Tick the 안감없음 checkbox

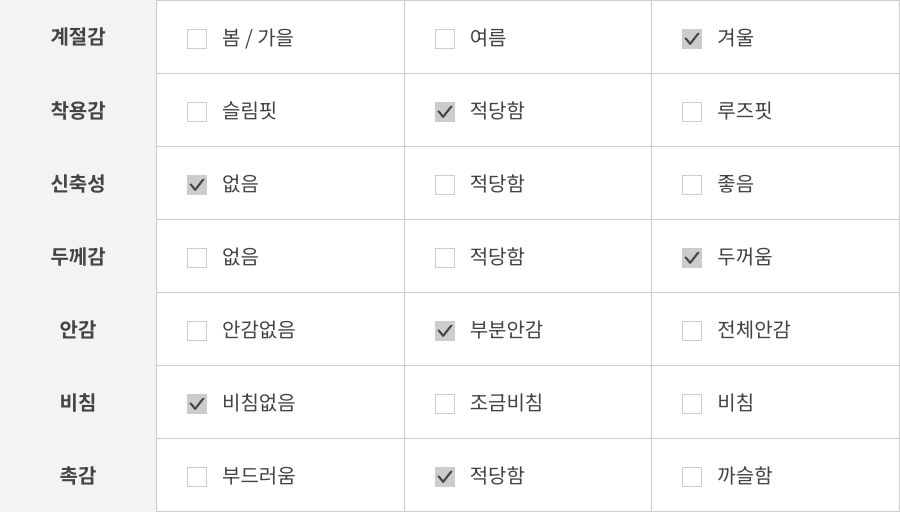[197, 331]
